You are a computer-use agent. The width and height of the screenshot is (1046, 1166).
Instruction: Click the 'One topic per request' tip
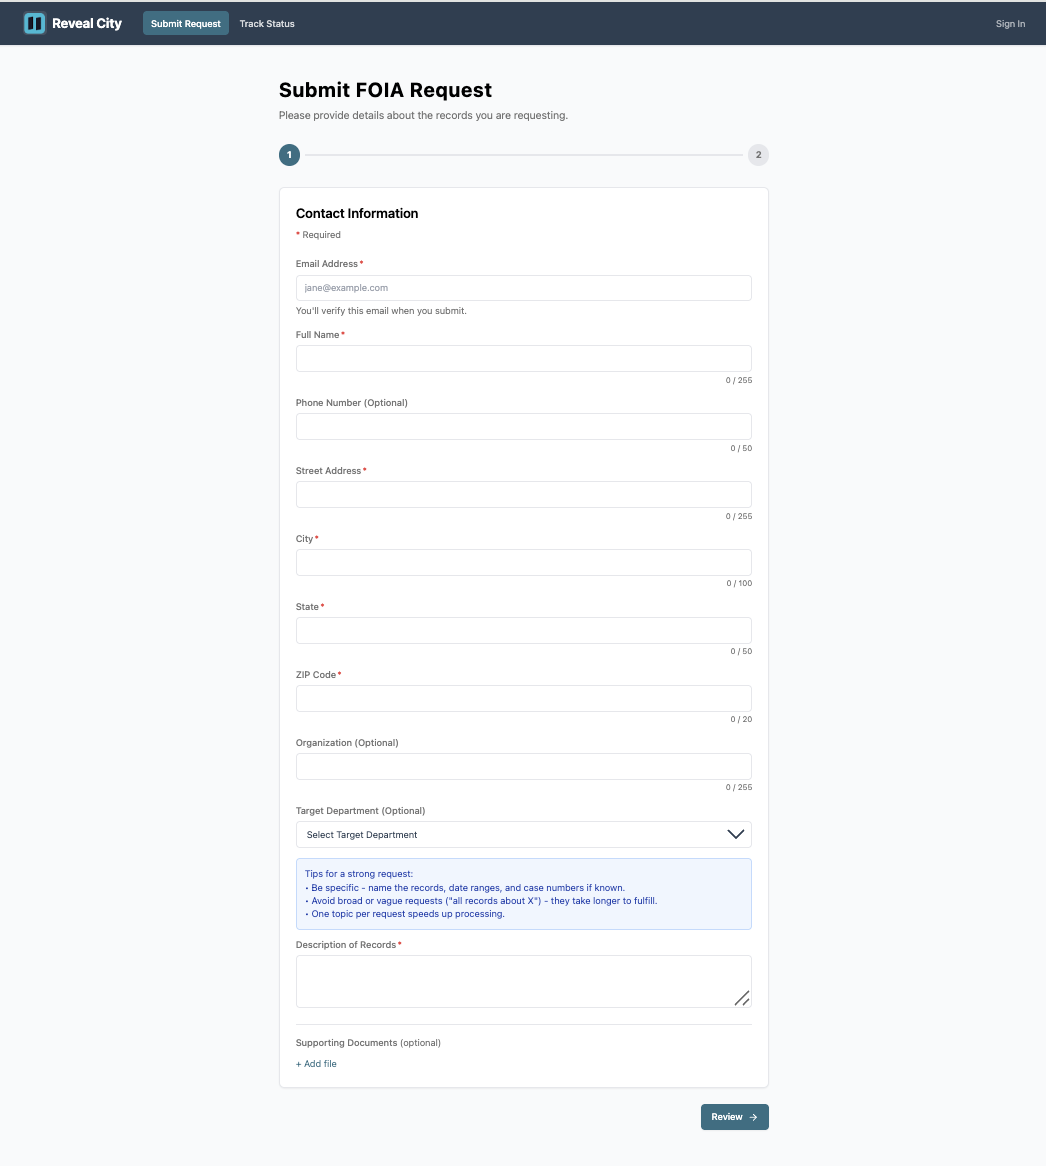[x=404, y=914]
